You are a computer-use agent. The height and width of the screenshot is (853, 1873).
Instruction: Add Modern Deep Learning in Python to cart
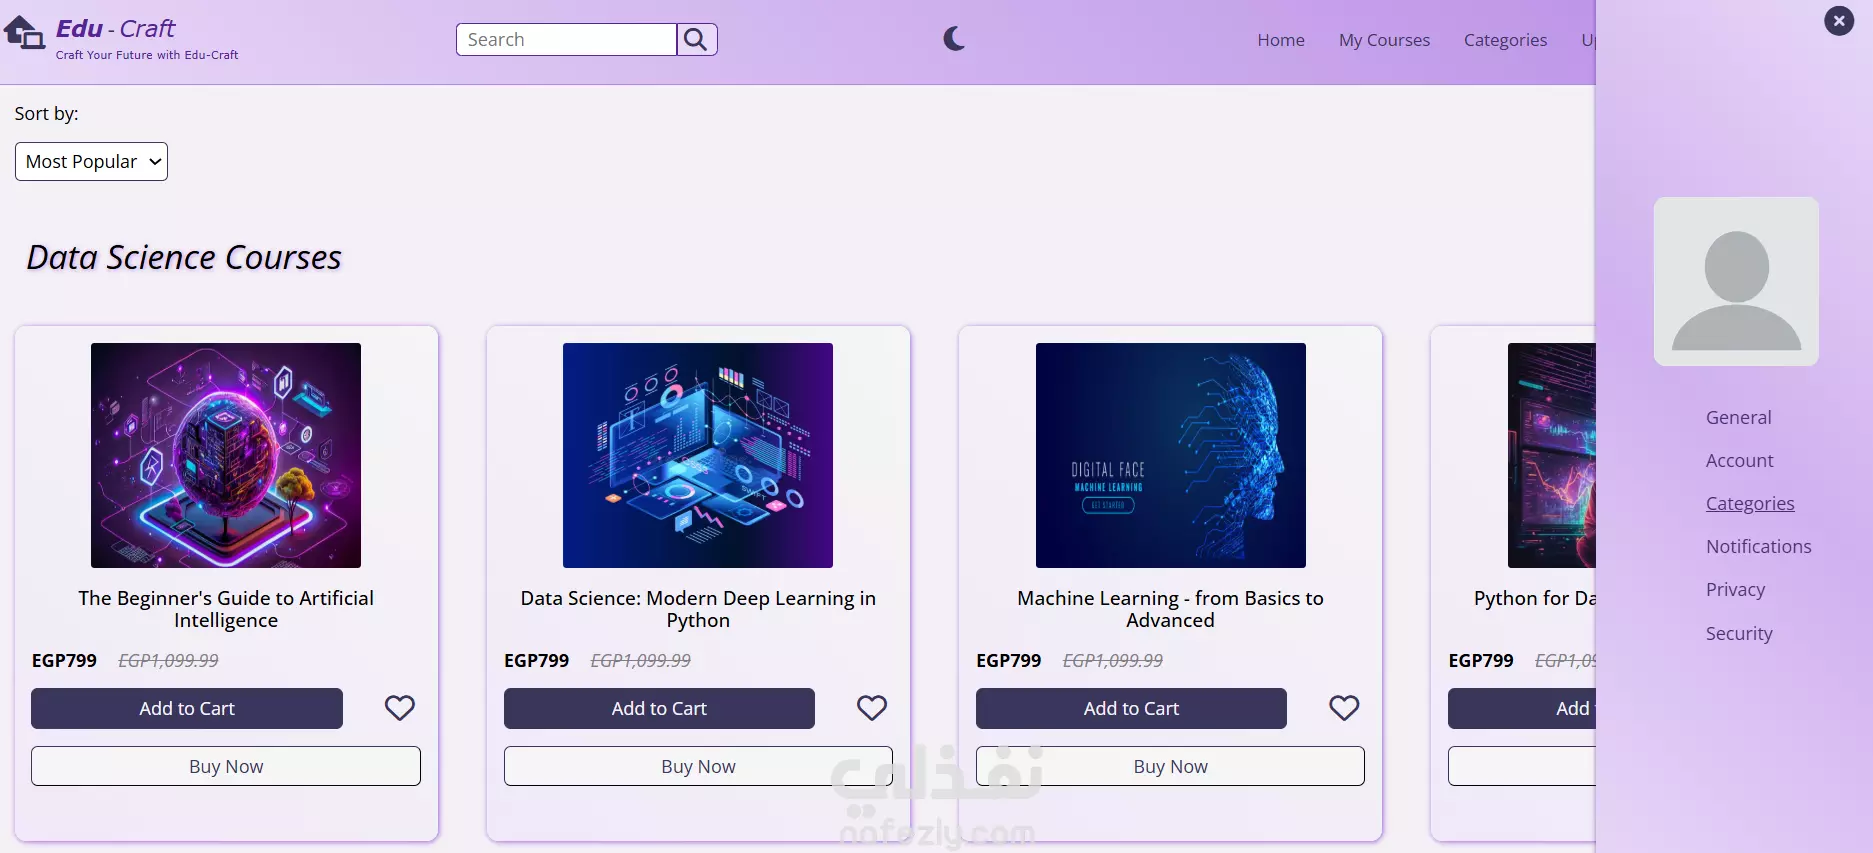pyautogui.click(x=659, y=708)
